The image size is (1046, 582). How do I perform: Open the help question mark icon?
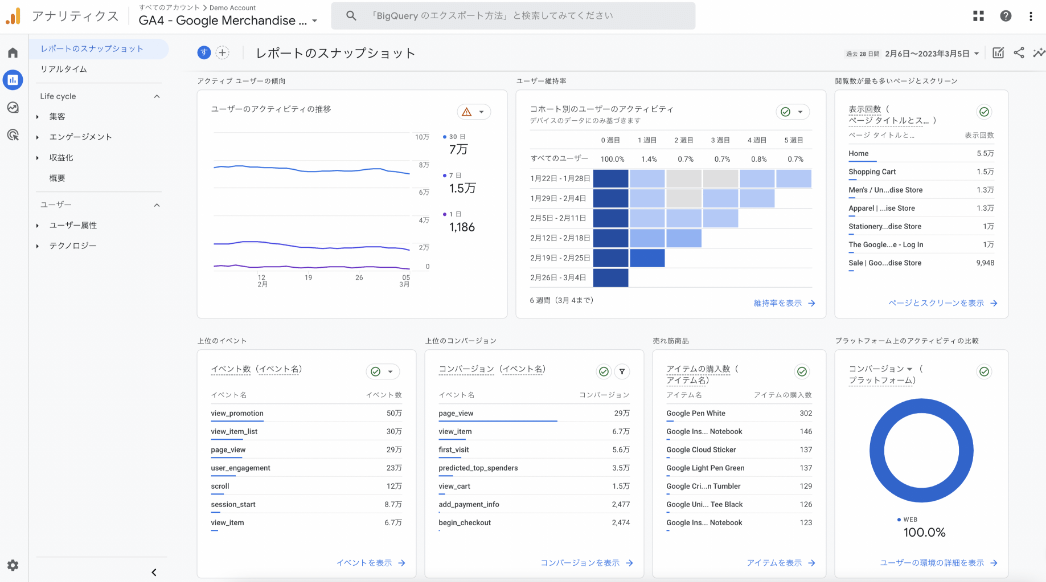pyautogui.click(x=1005, y=16)
